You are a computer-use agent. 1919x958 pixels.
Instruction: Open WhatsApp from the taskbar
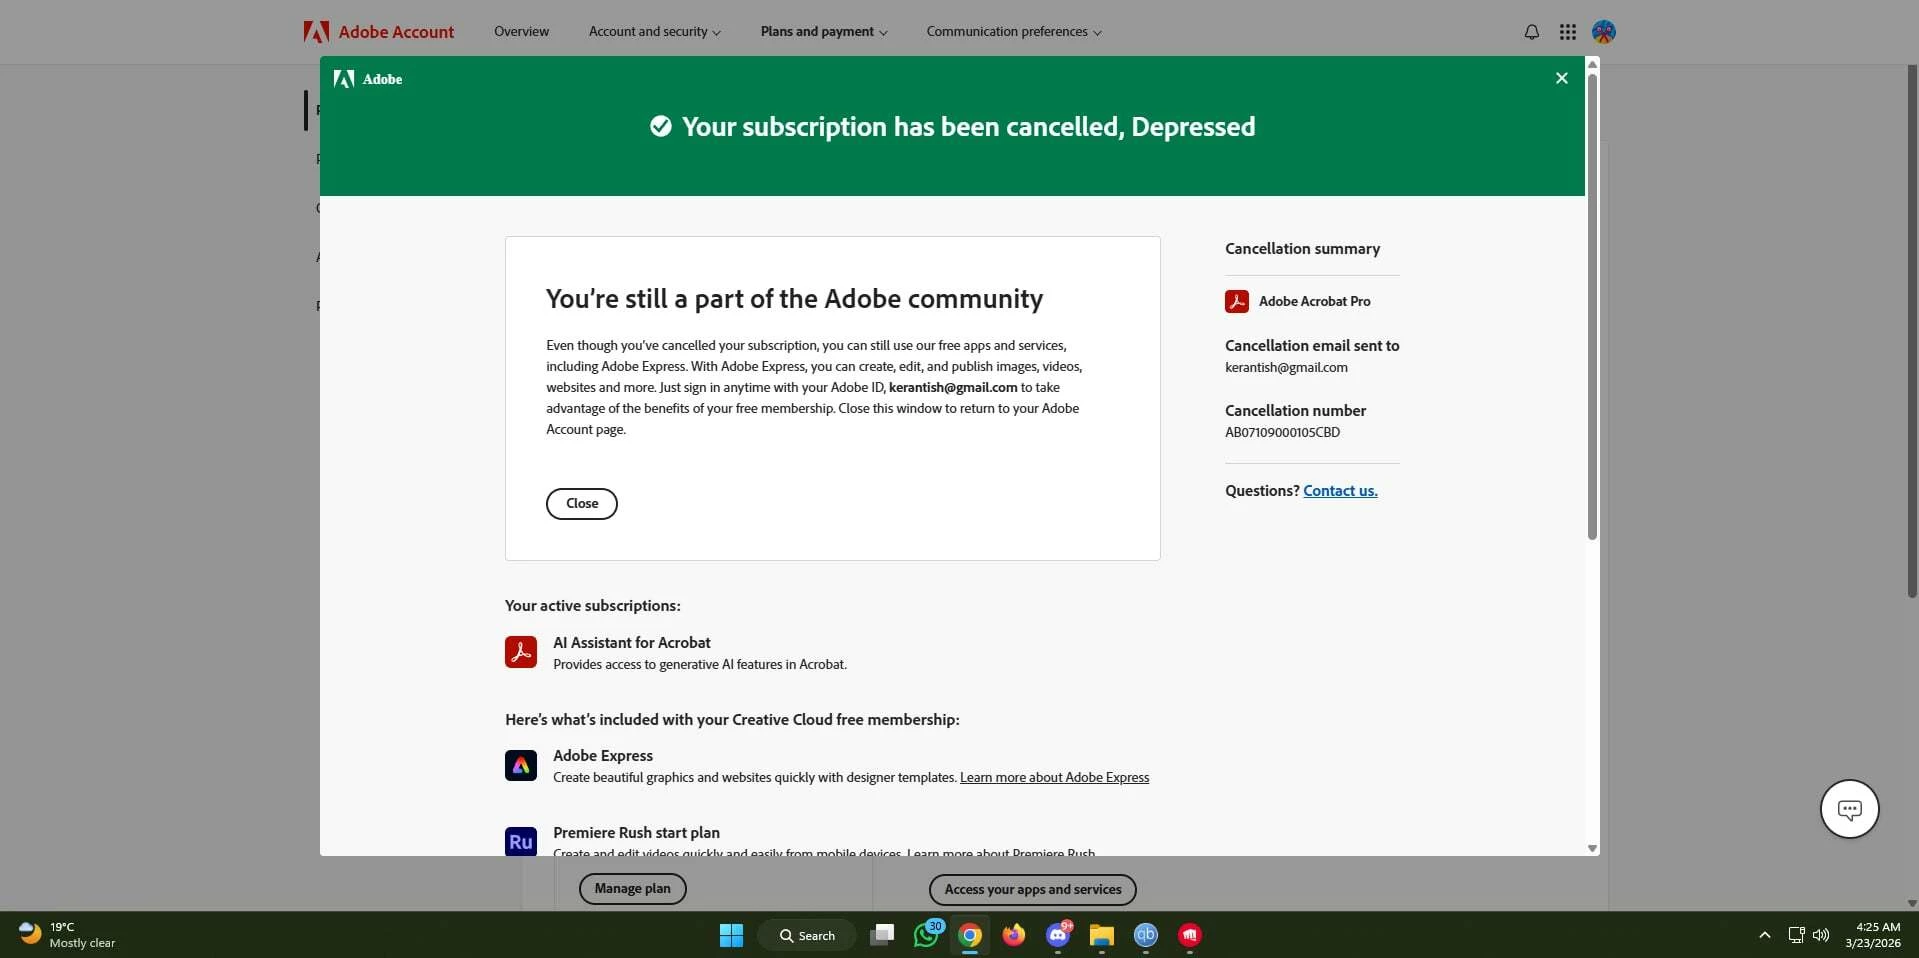[x=926, y=935]
